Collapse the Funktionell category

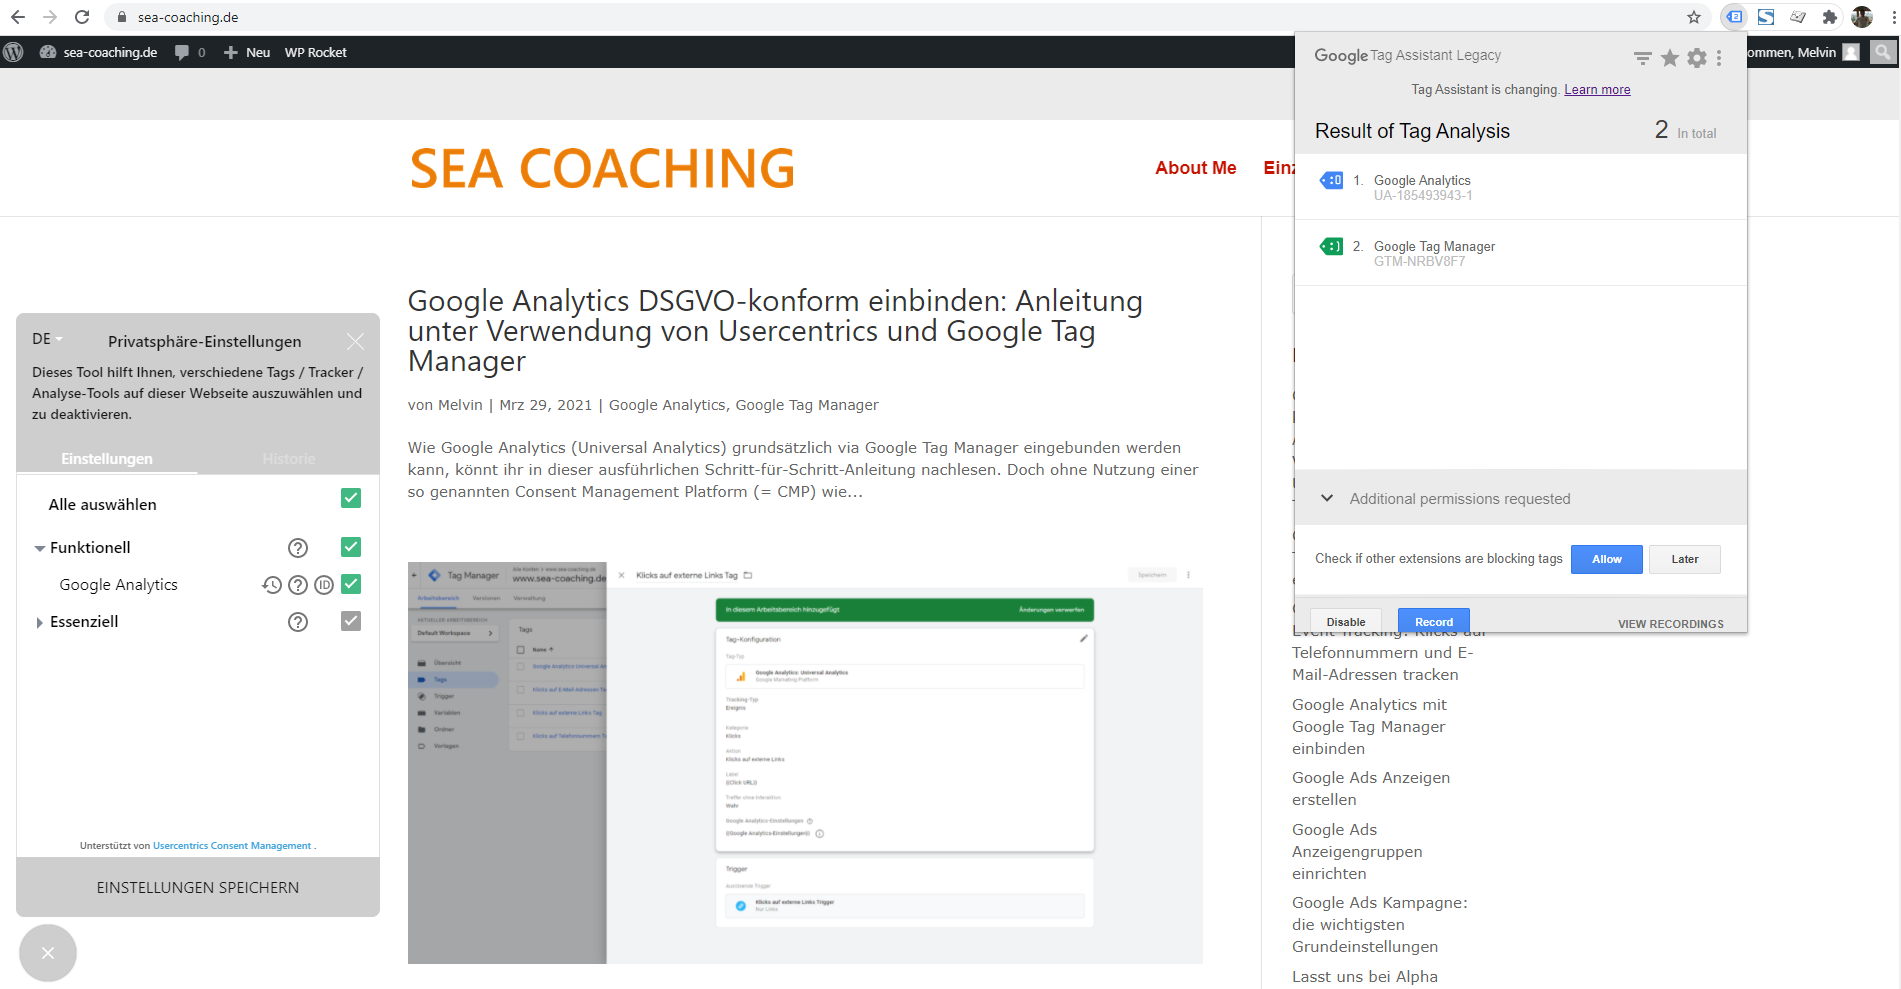[x=40, y=548]
